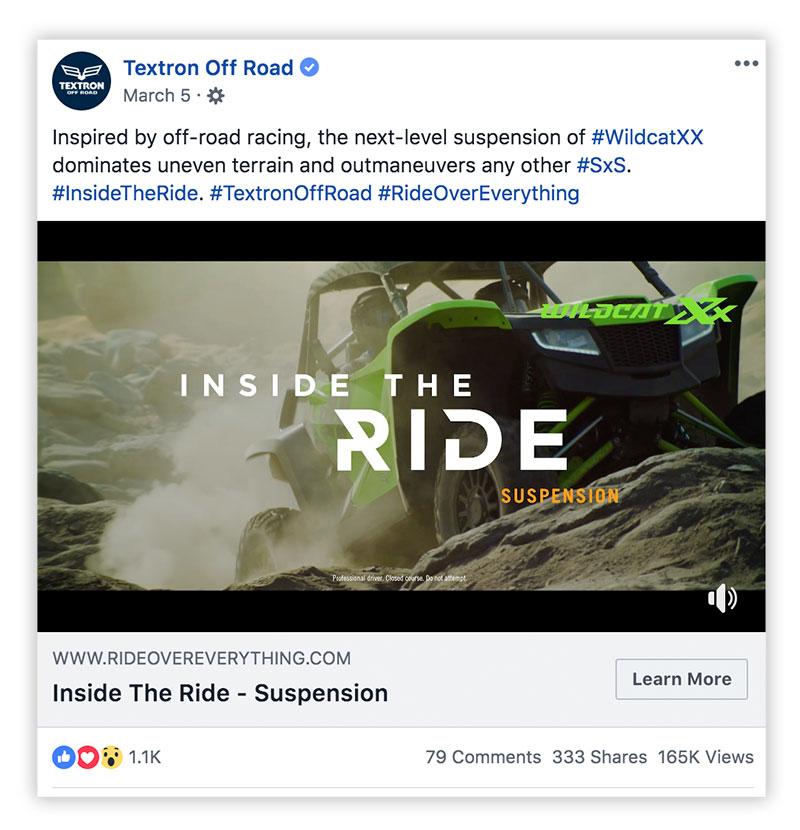This screenshot has width=800, height=830.
Task: Click the Textron Off Road profile logo
Action: (x=82, y=80)
